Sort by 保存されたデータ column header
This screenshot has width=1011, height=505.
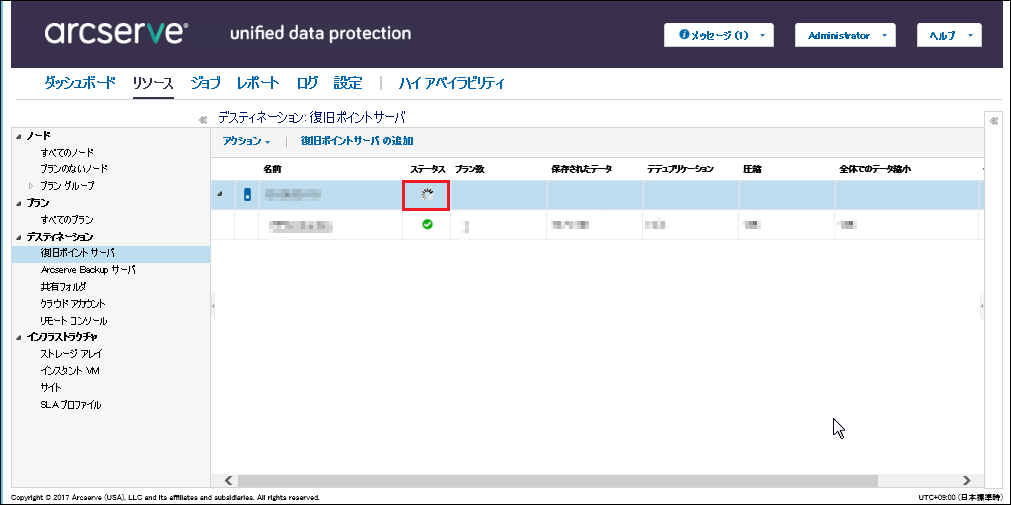click(582, 169)
